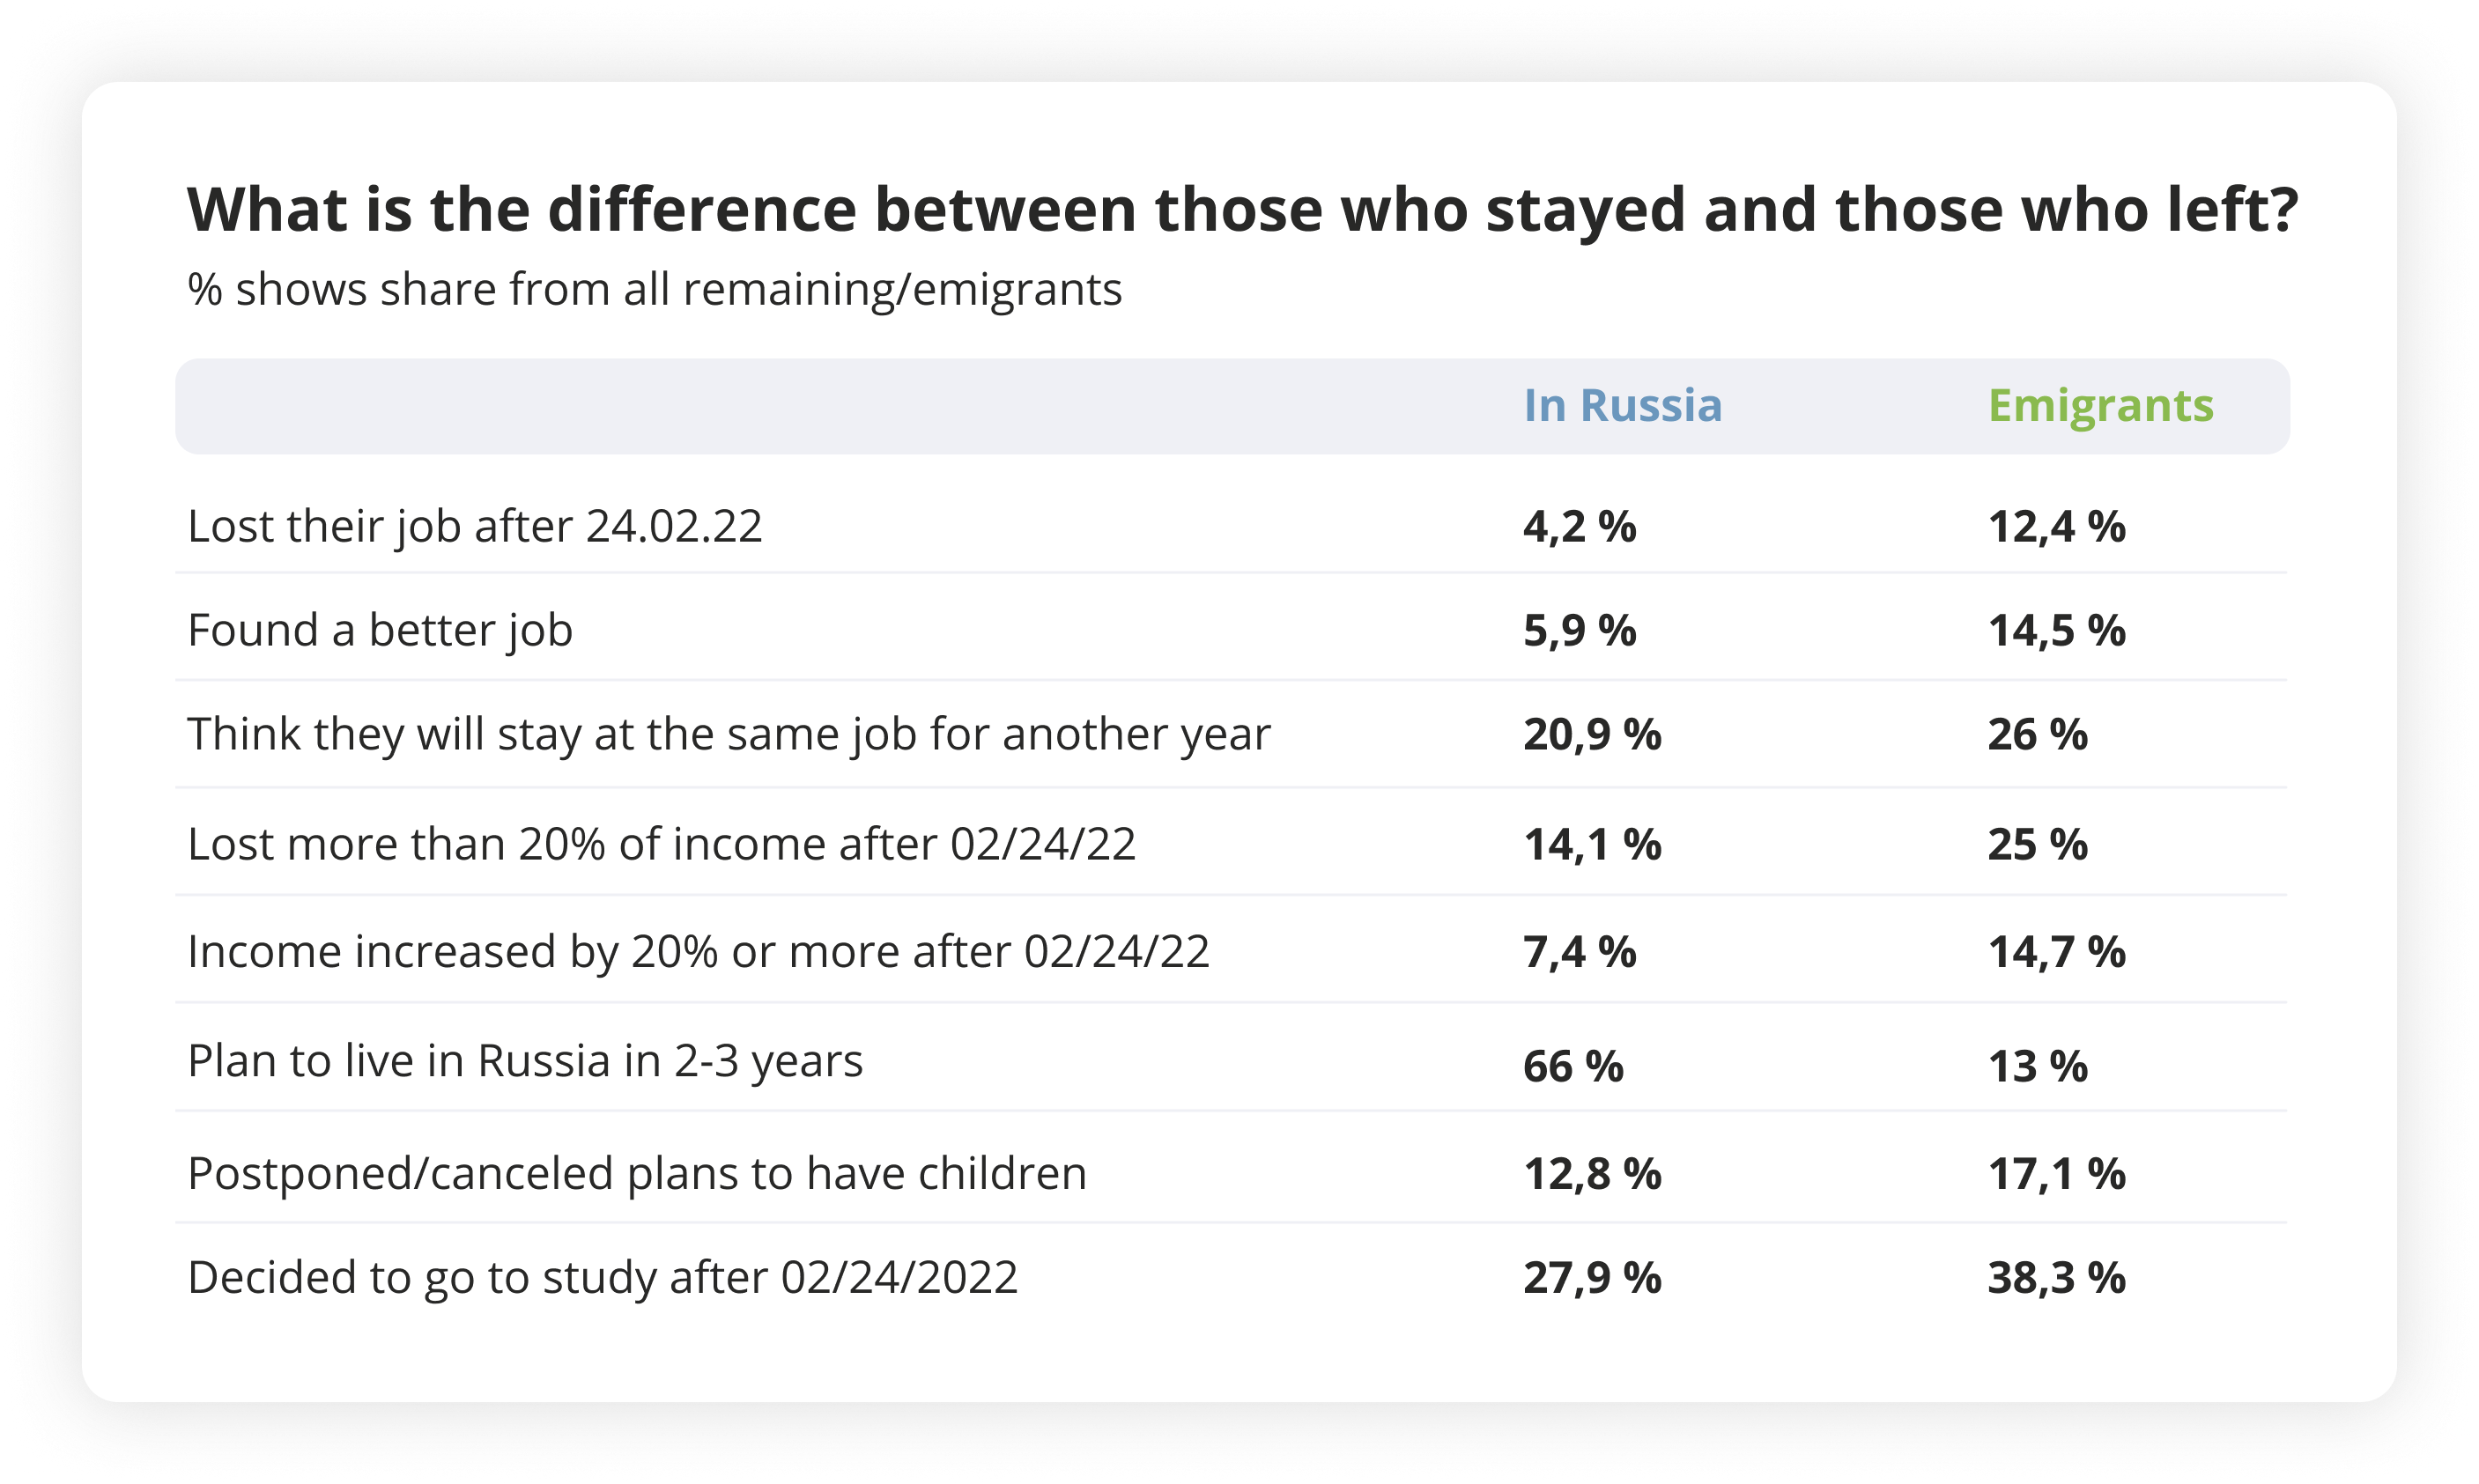Viewport: 2479px width, 1484px height.
Task: Click the 20,9 % value in the In Russia column
Action: (x=1592, y=736)
